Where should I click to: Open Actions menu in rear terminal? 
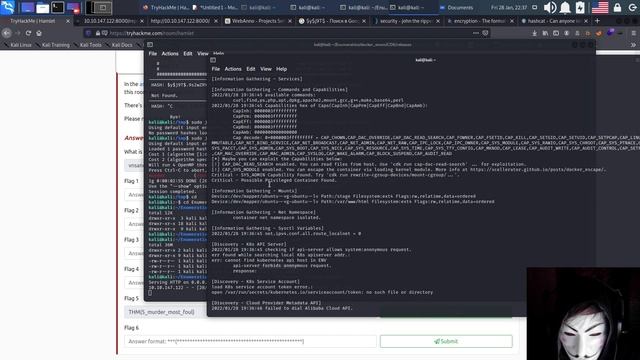click(170, 53)
